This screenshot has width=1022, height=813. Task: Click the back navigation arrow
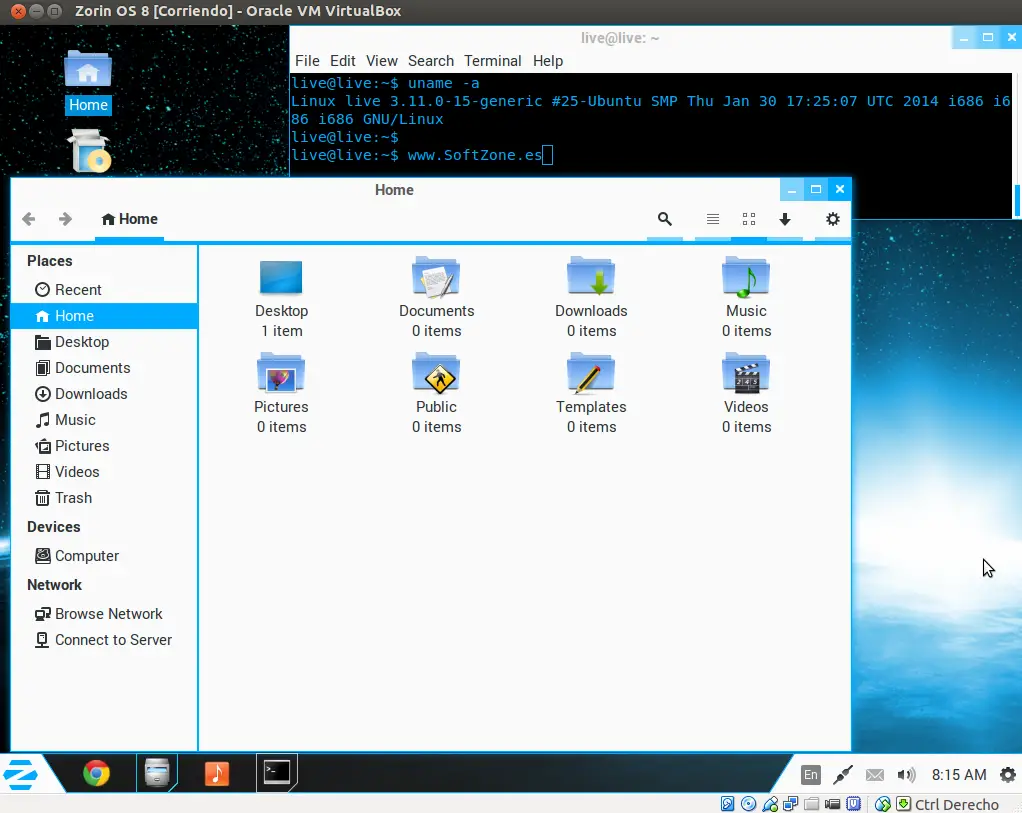(x=29, y=219)
